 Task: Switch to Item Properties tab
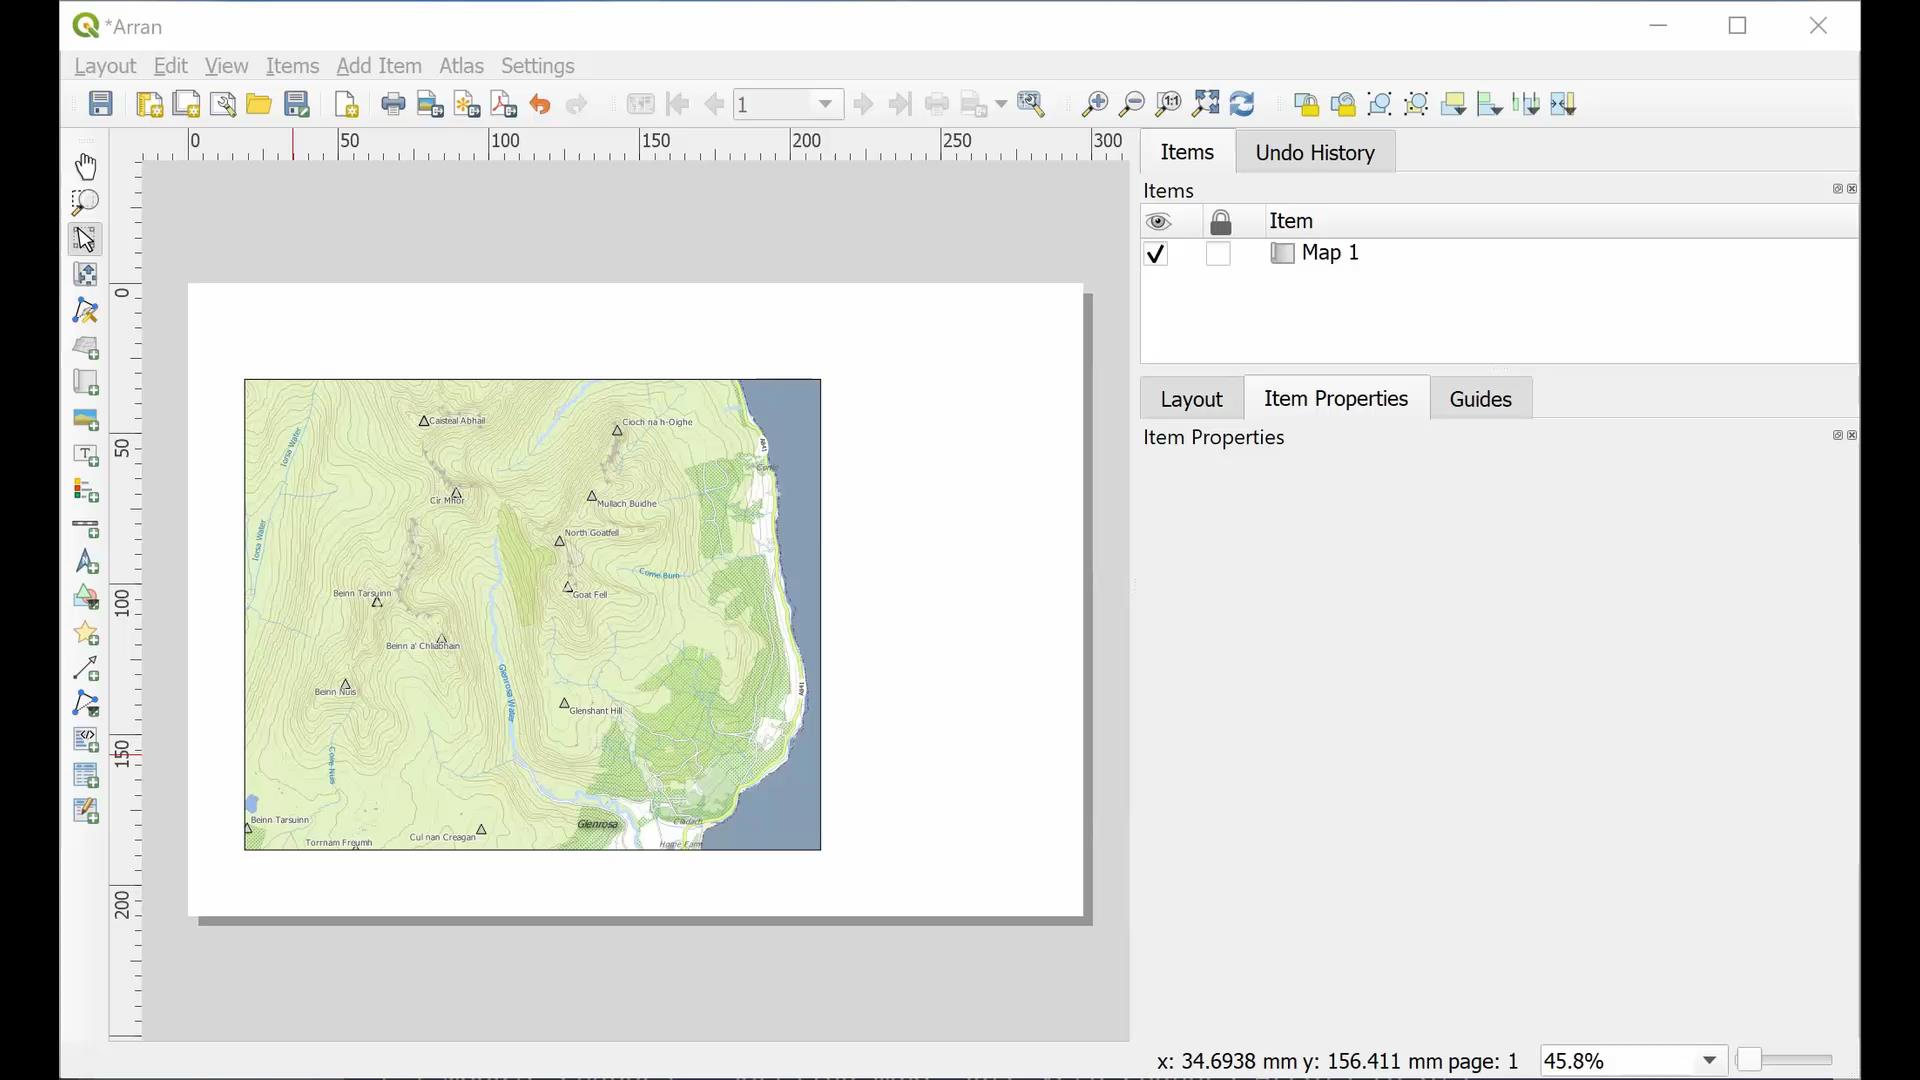(x=1337, y=398)
